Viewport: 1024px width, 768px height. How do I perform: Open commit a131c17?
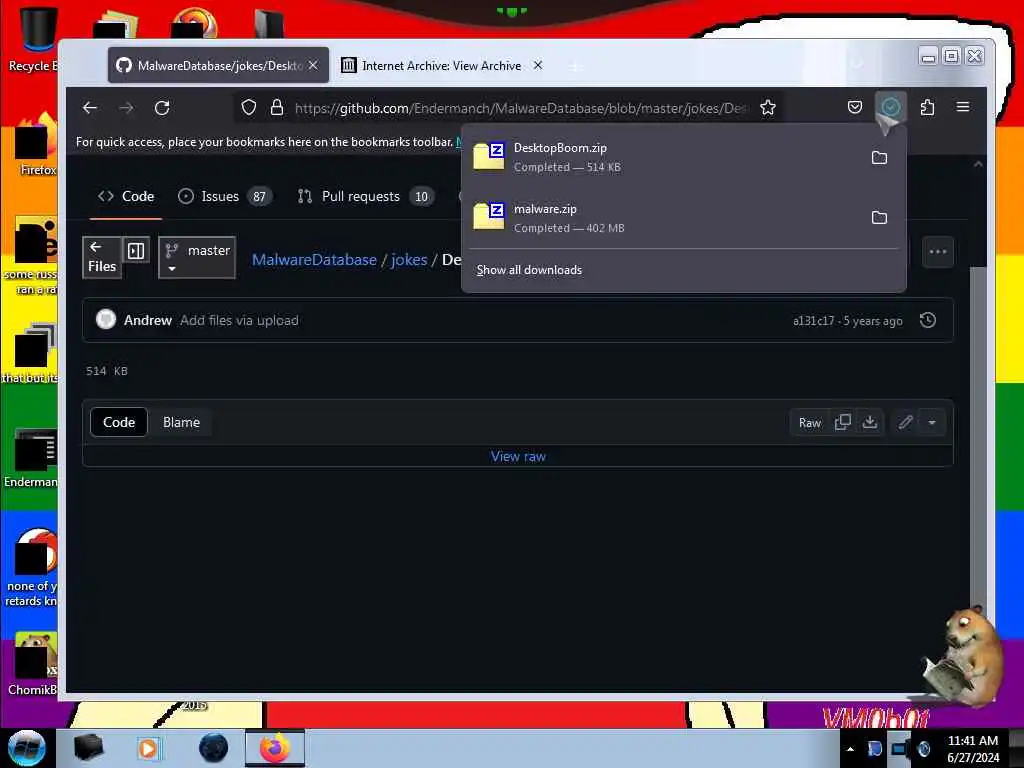[x=813, y=321]
